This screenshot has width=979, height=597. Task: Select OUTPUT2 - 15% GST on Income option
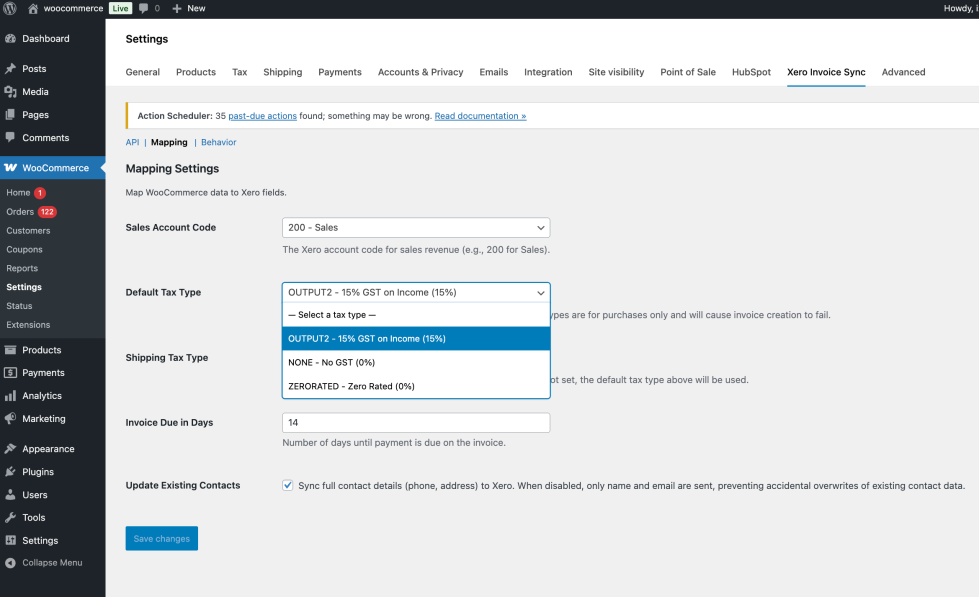coord(416,338)
